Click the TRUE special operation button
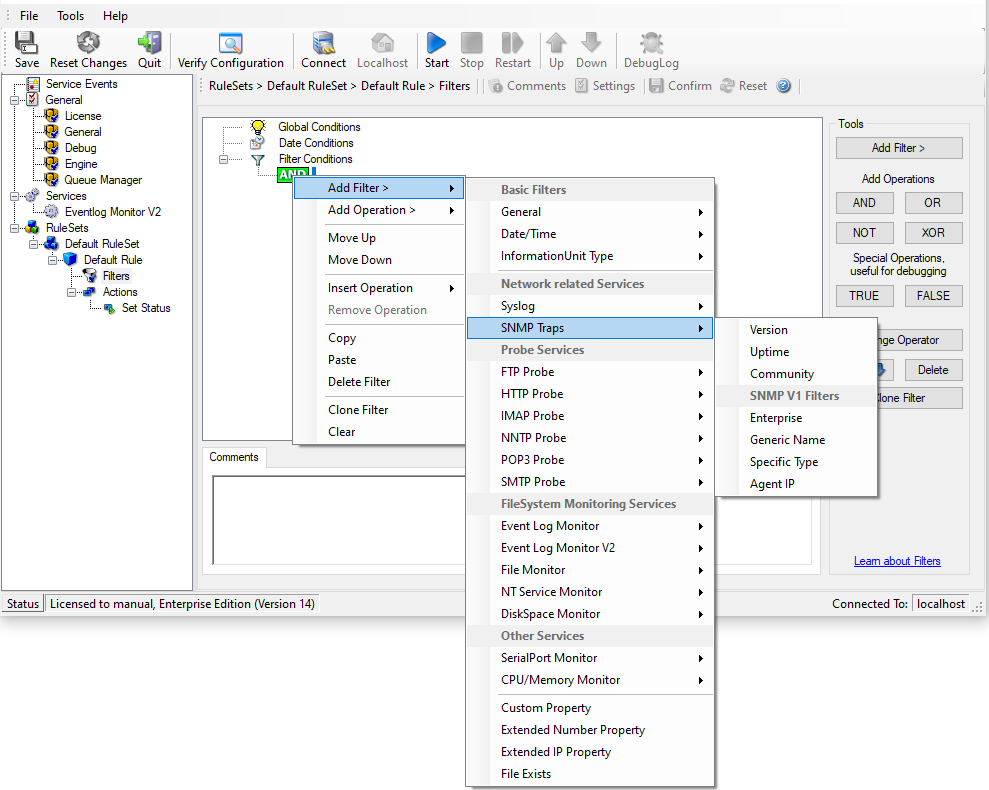 (864, 296)
